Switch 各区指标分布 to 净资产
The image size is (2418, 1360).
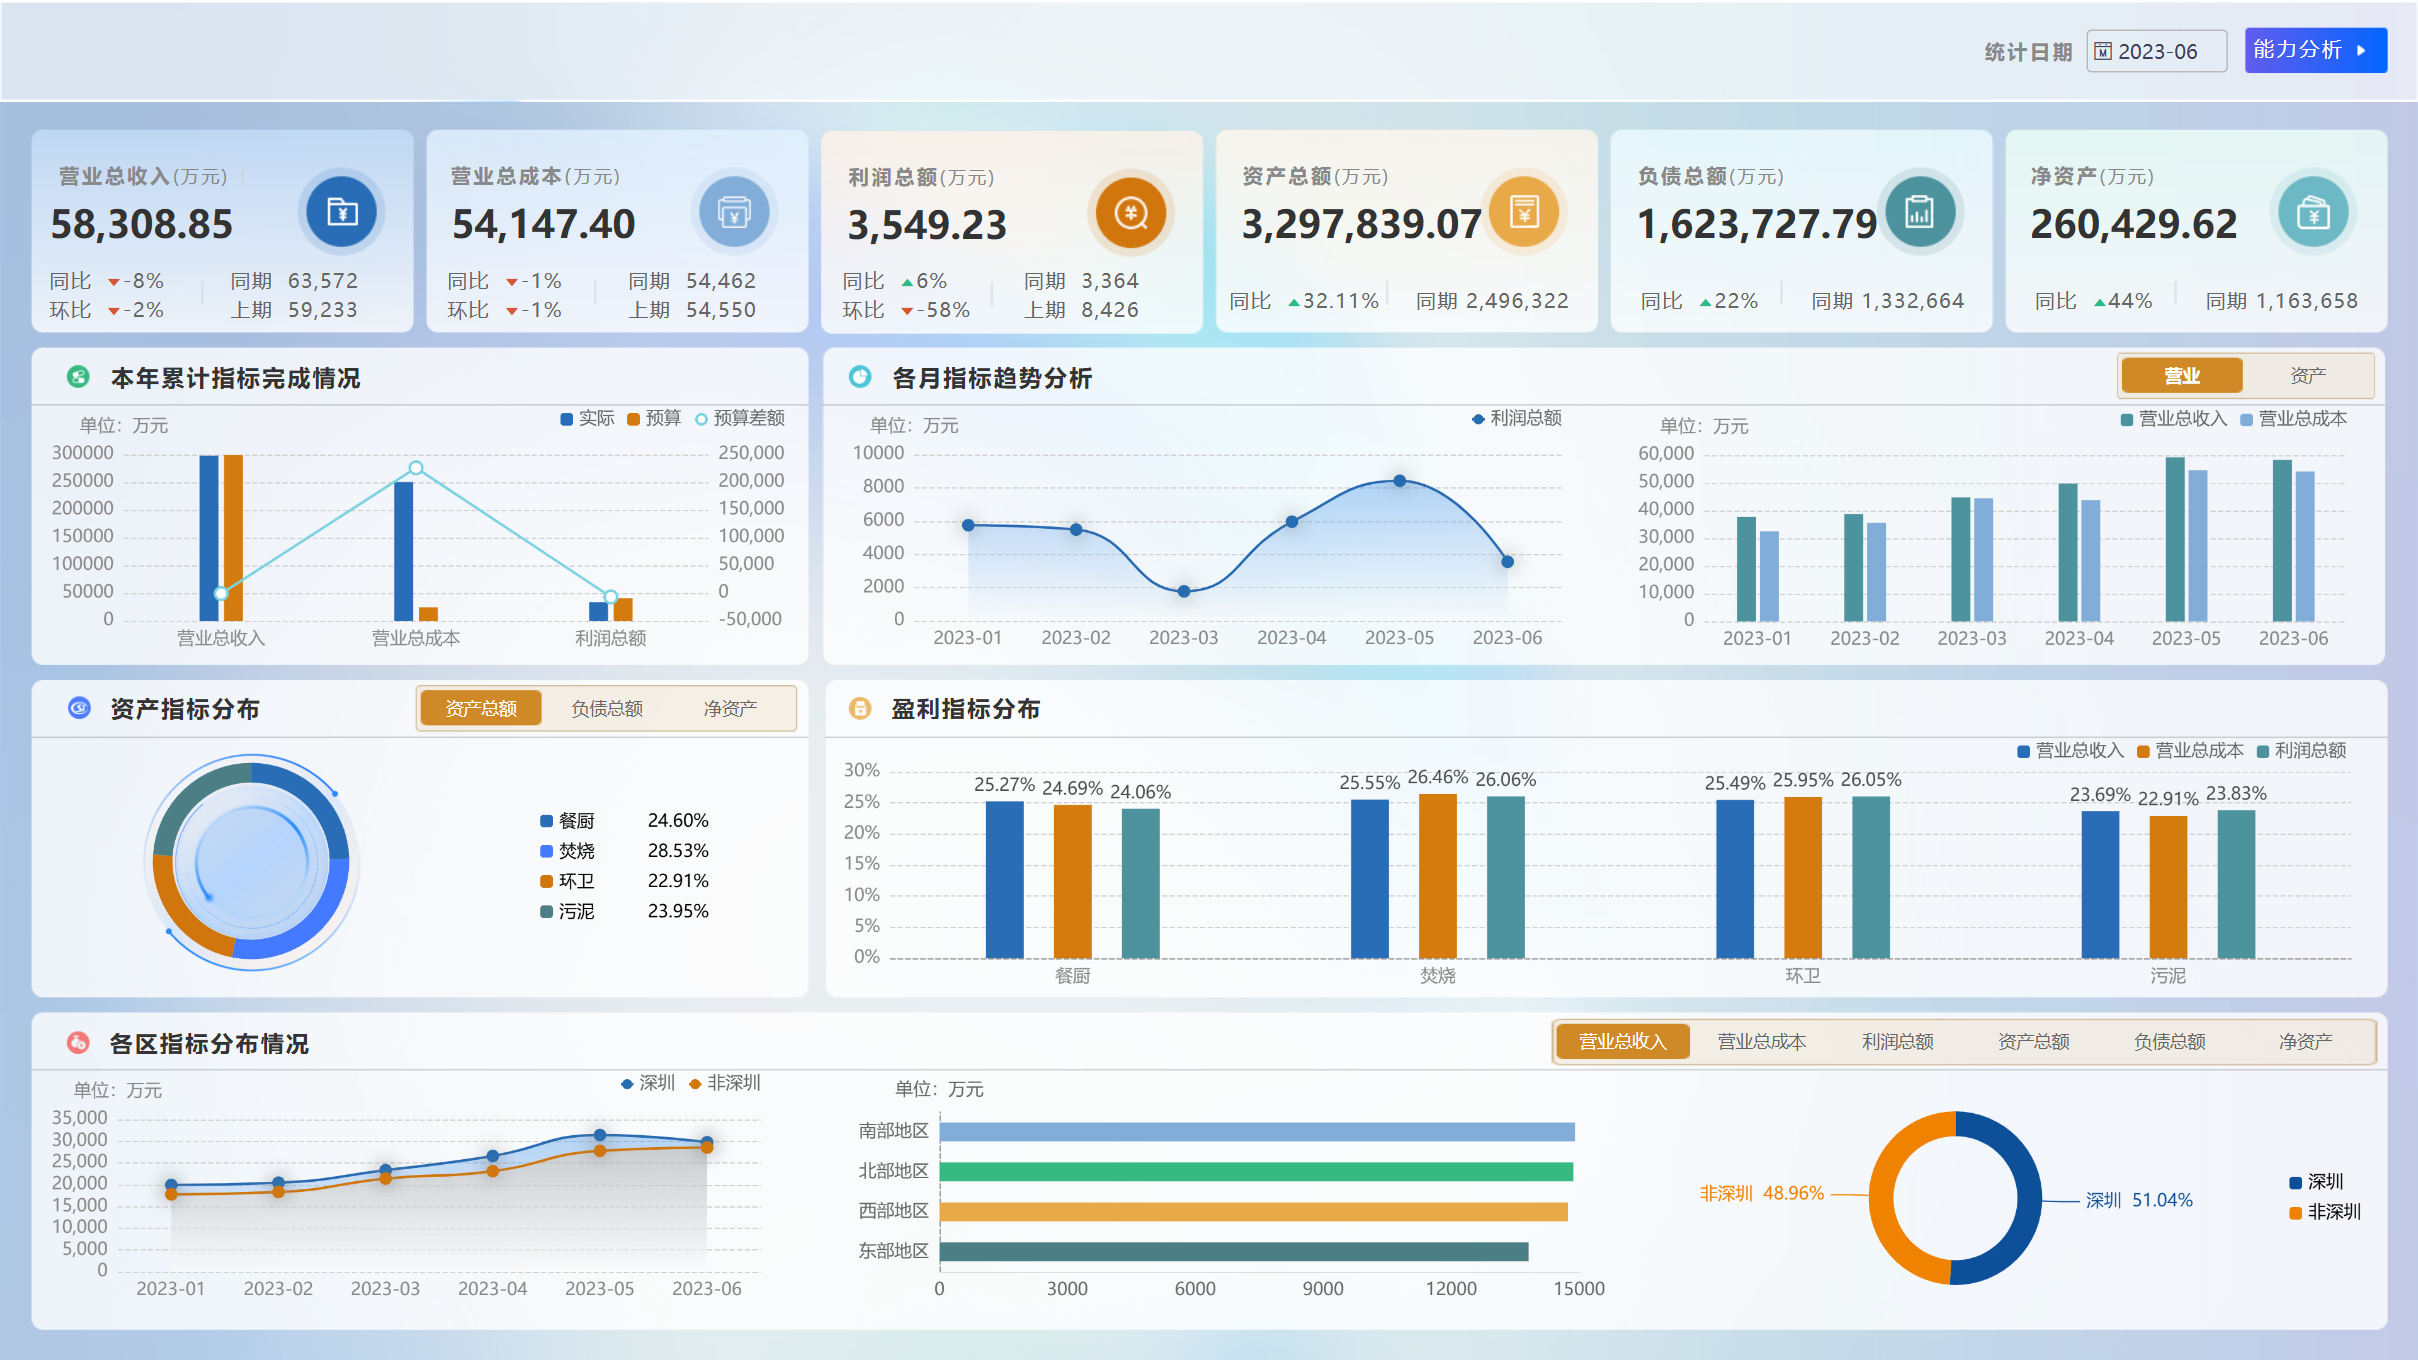pyautogui.click(x=2305, y=1041)
